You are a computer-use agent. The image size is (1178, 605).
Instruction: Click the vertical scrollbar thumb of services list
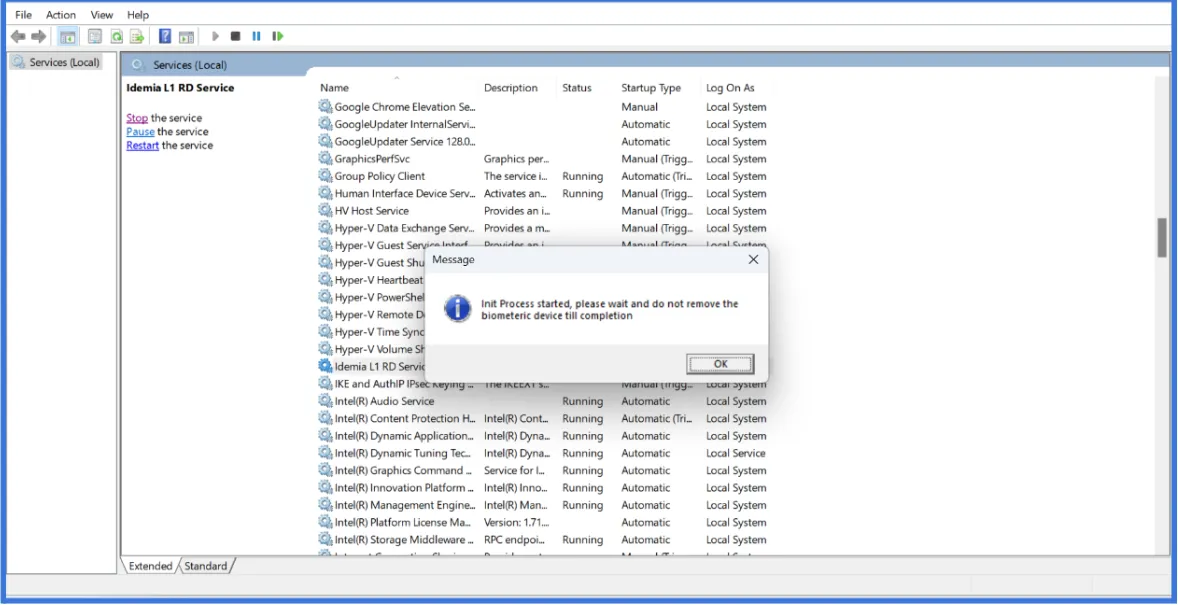pyautogui.click(x=1162, y=237)
